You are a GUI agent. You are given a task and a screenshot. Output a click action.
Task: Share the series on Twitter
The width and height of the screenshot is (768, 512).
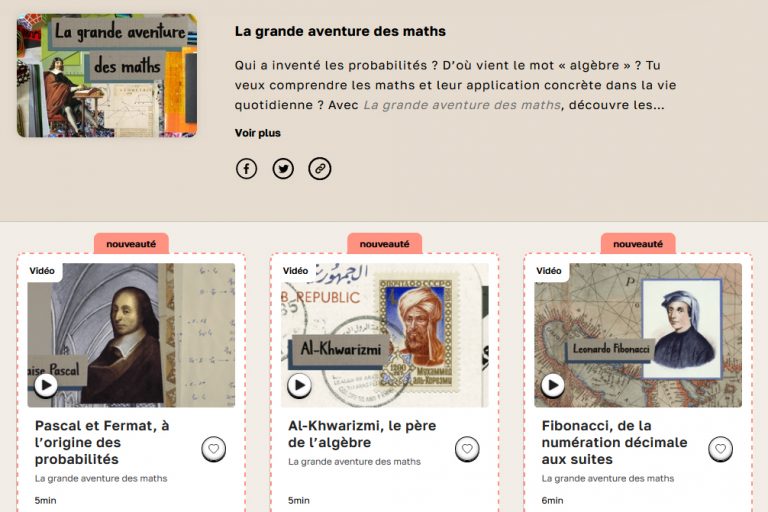[x=283, y=169]
